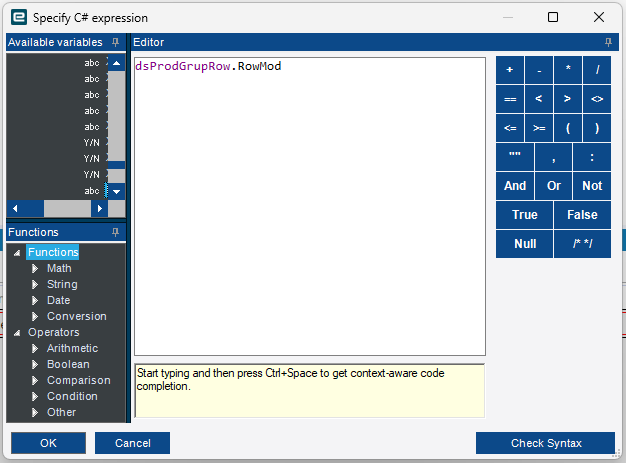Click the application icon in title bar
Viewport: 626px width, 463px height.
(19, 18)
